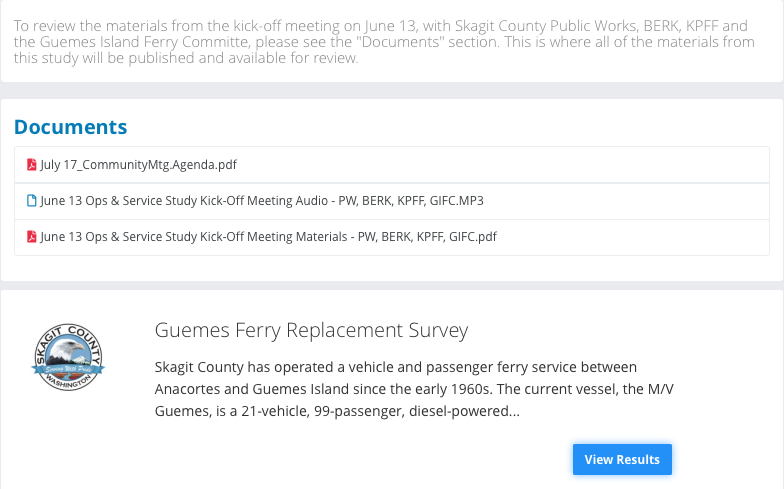Image resolution: width=784 pixels, height=489 pixels.
Task: Click the PDF icon beside Kick-Off Meeting Materials
Action: pos(32,237)
